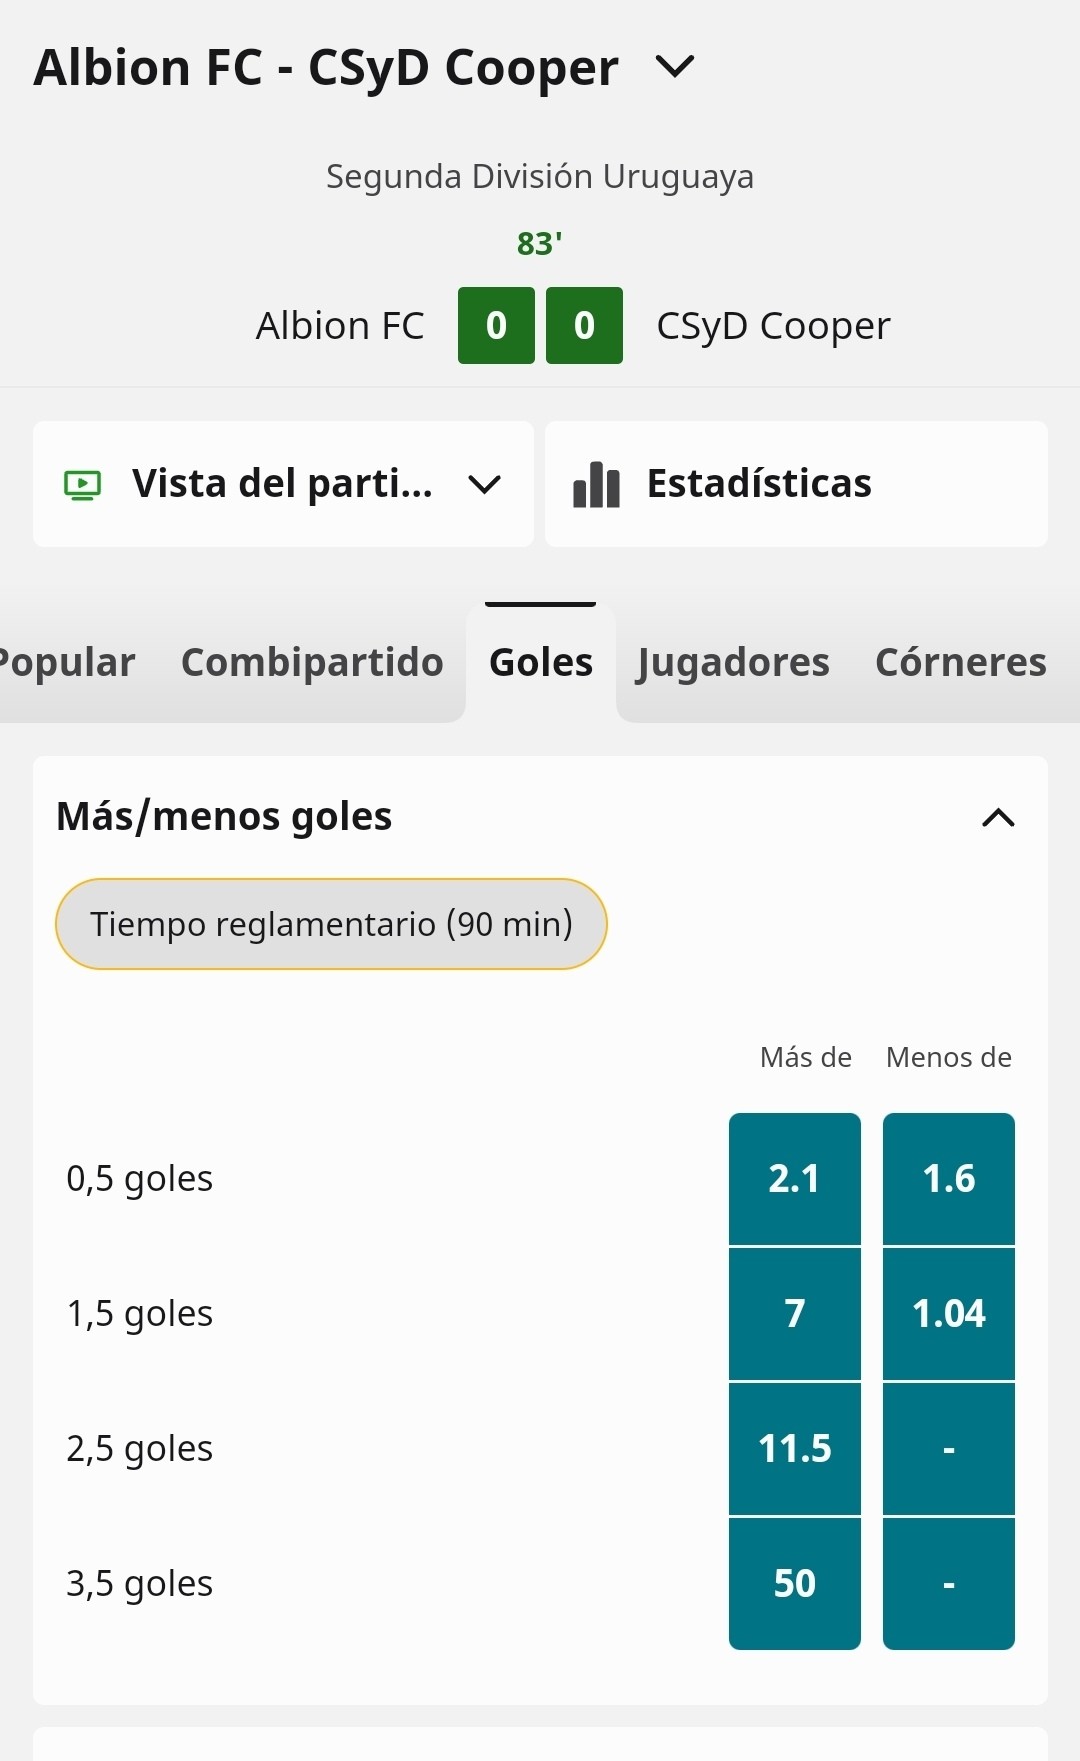Select Más de 0,5 goles odds 2.1
This screenshot has height=1761, width=1080.
[795, 1179]
